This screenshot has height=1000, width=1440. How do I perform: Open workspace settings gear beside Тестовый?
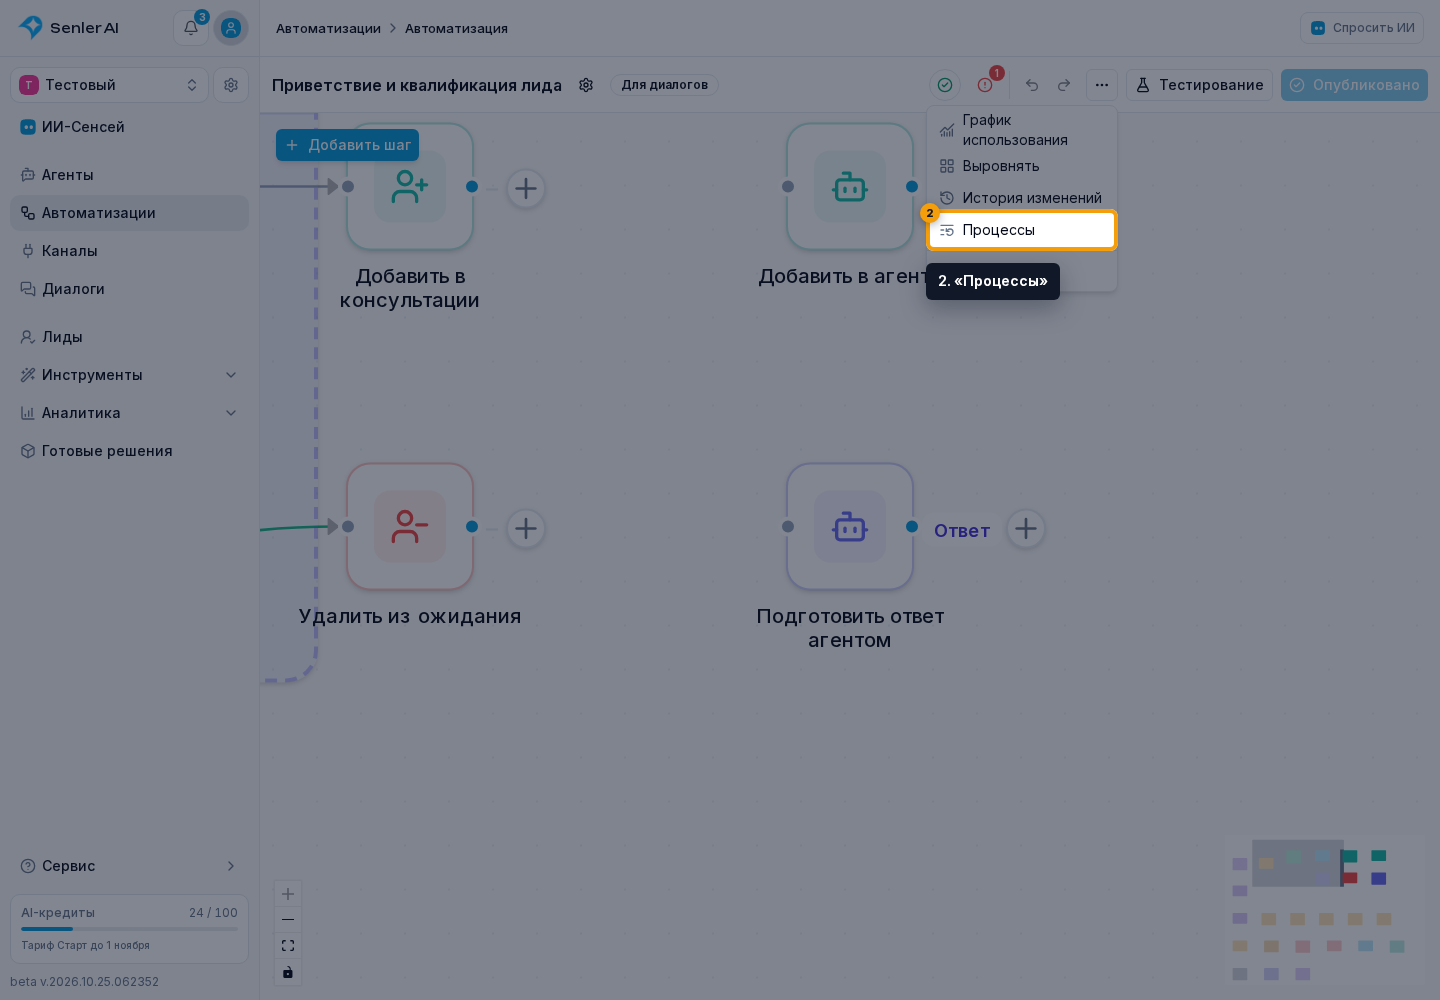pyautogui.click(x=231, y=85)
